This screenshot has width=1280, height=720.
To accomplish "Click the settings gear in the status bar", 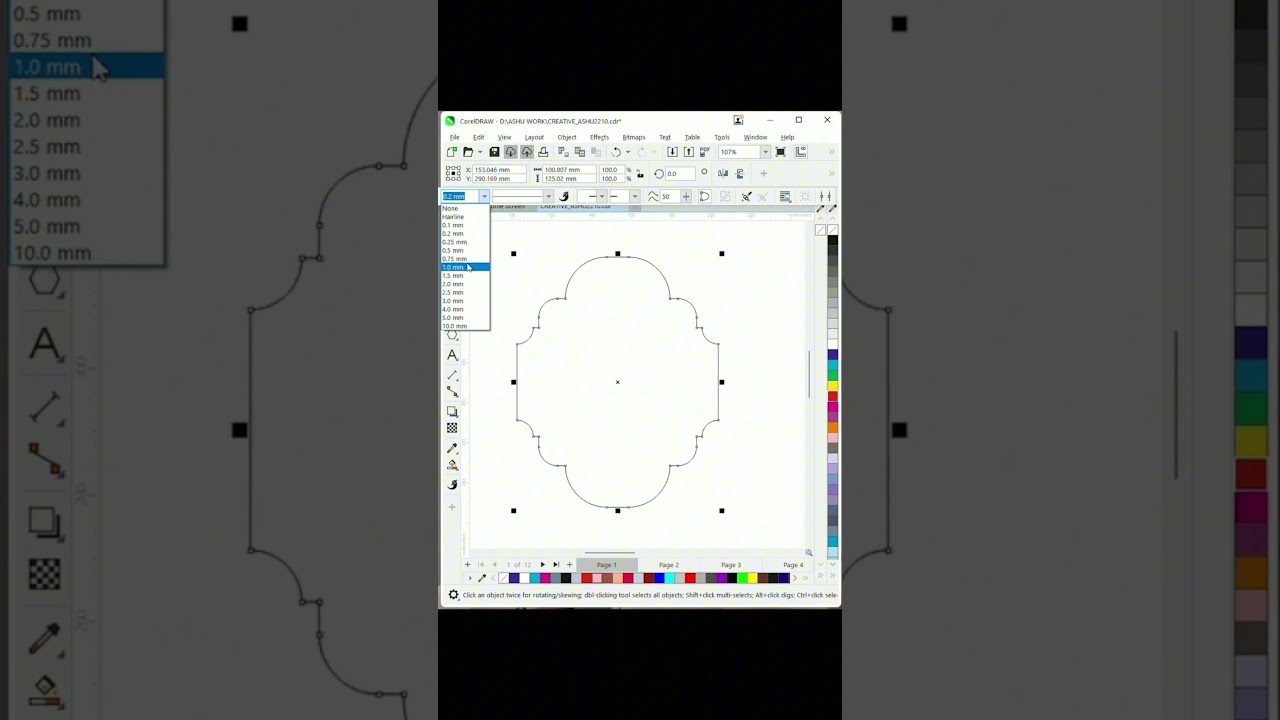I will tap(453, 595).
